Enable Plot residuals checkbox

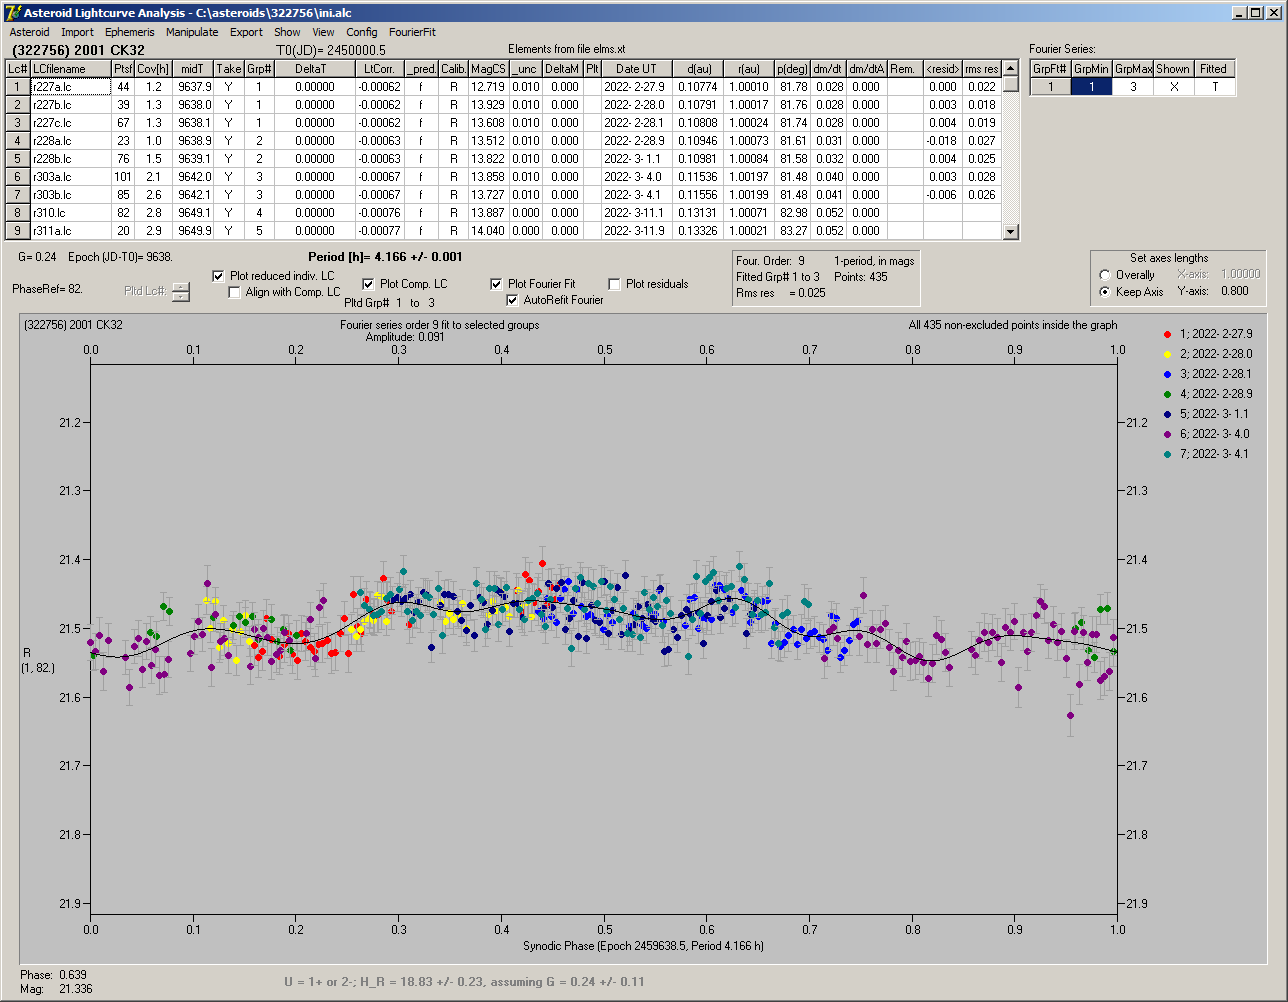(x=614, y=284)
